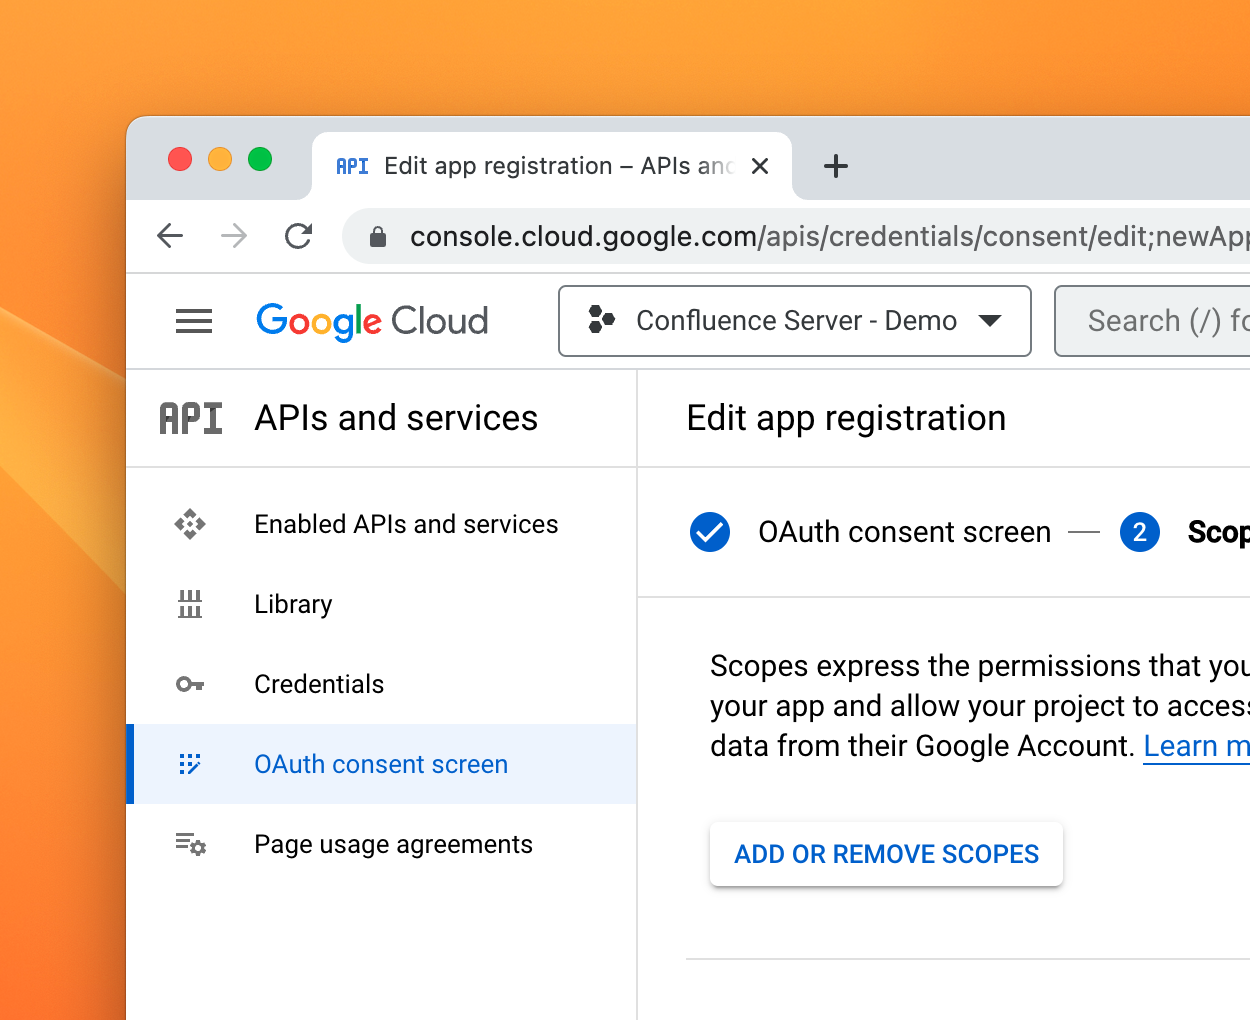This screenshot has height=1020, width=1250.
Task: Follow the Learn more link
Action: pyautogui.click(x=1196, y=746)
